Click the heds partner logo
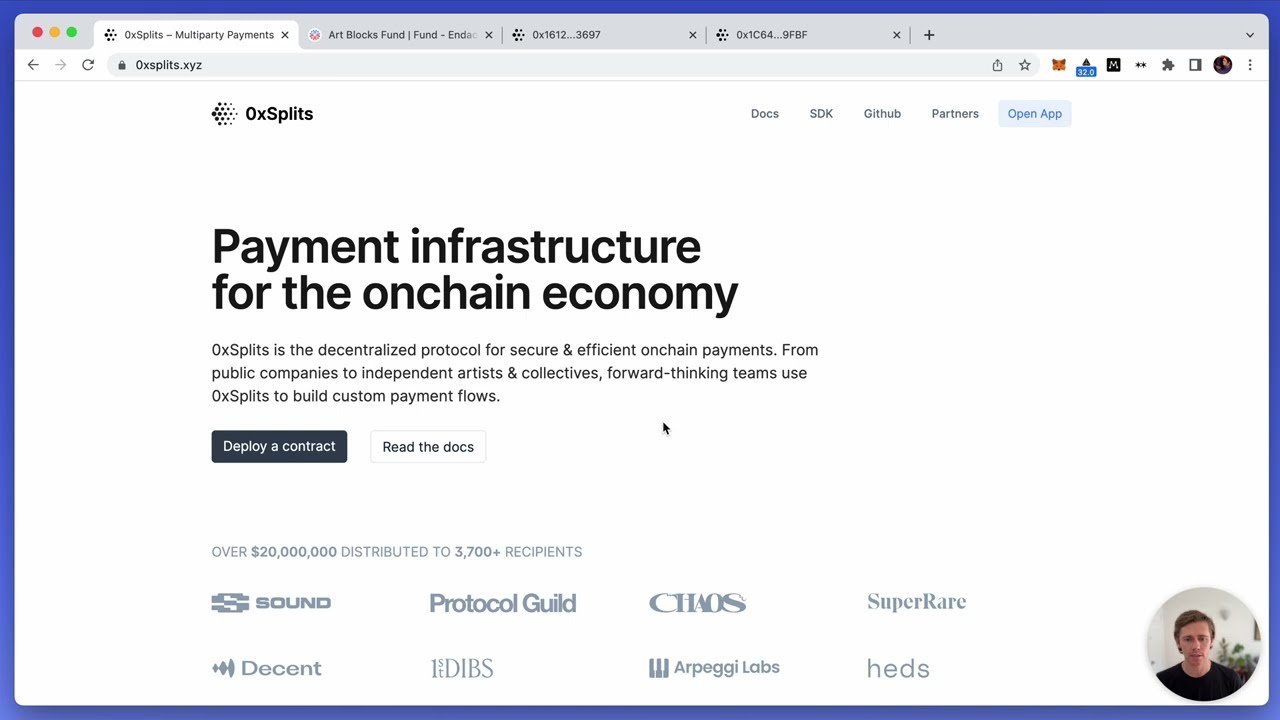The height and width of the screenshot is (720, 1280). point(898,668)
